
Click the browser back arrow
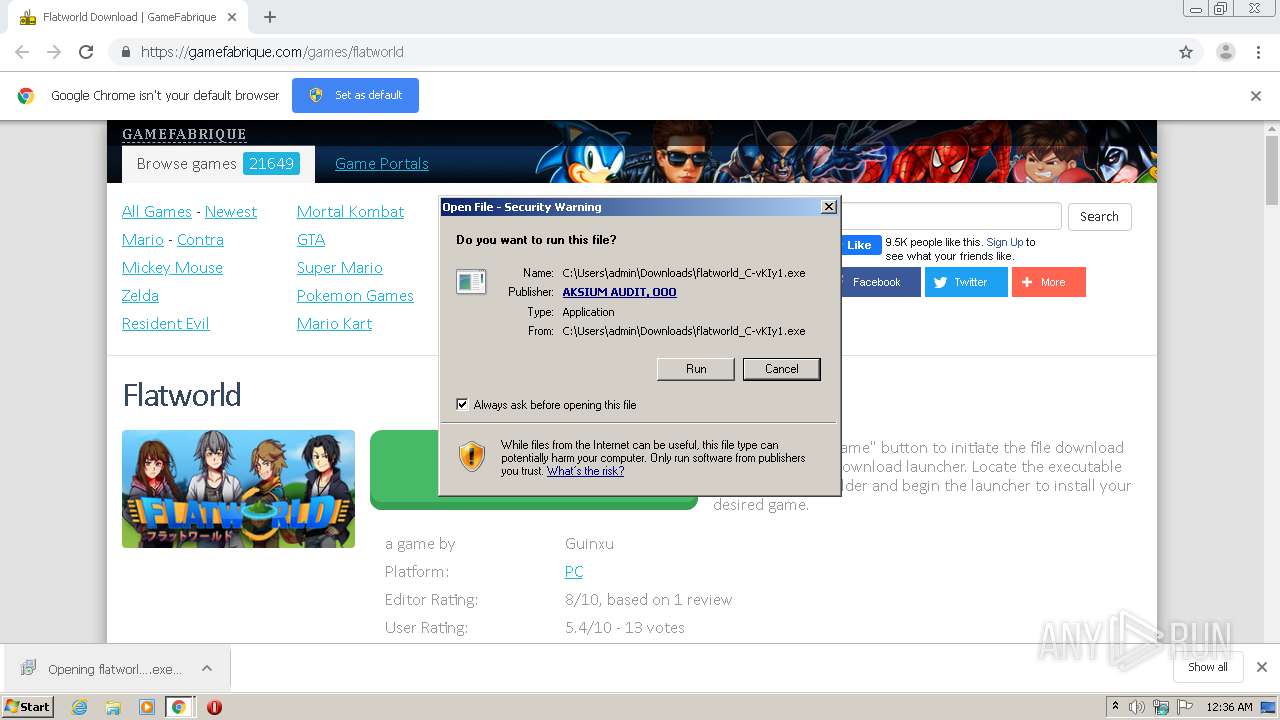tap(22, 52)
